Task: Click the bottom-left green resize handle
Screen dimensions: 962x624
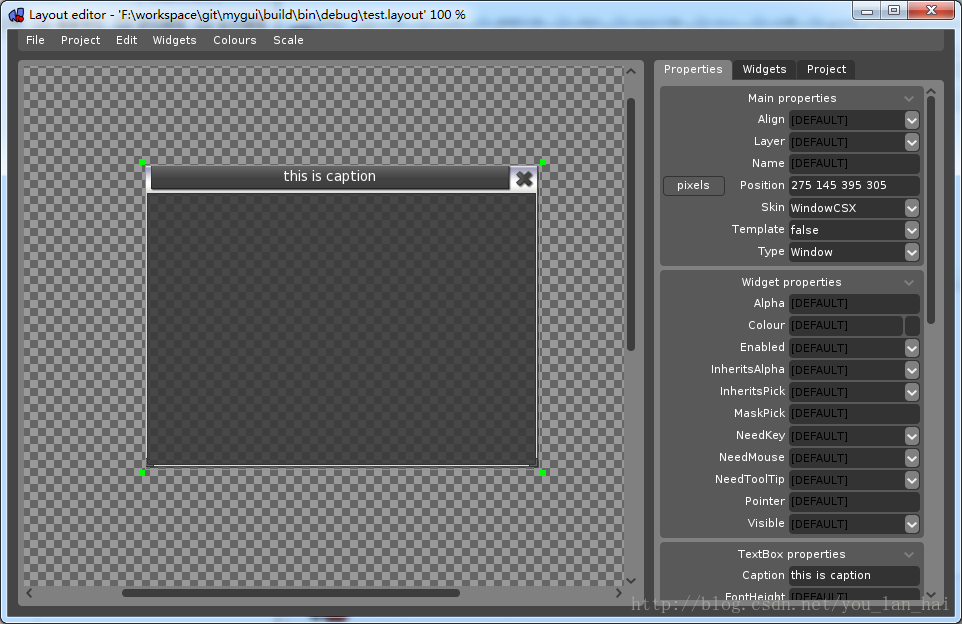Action: coord(142,473)
